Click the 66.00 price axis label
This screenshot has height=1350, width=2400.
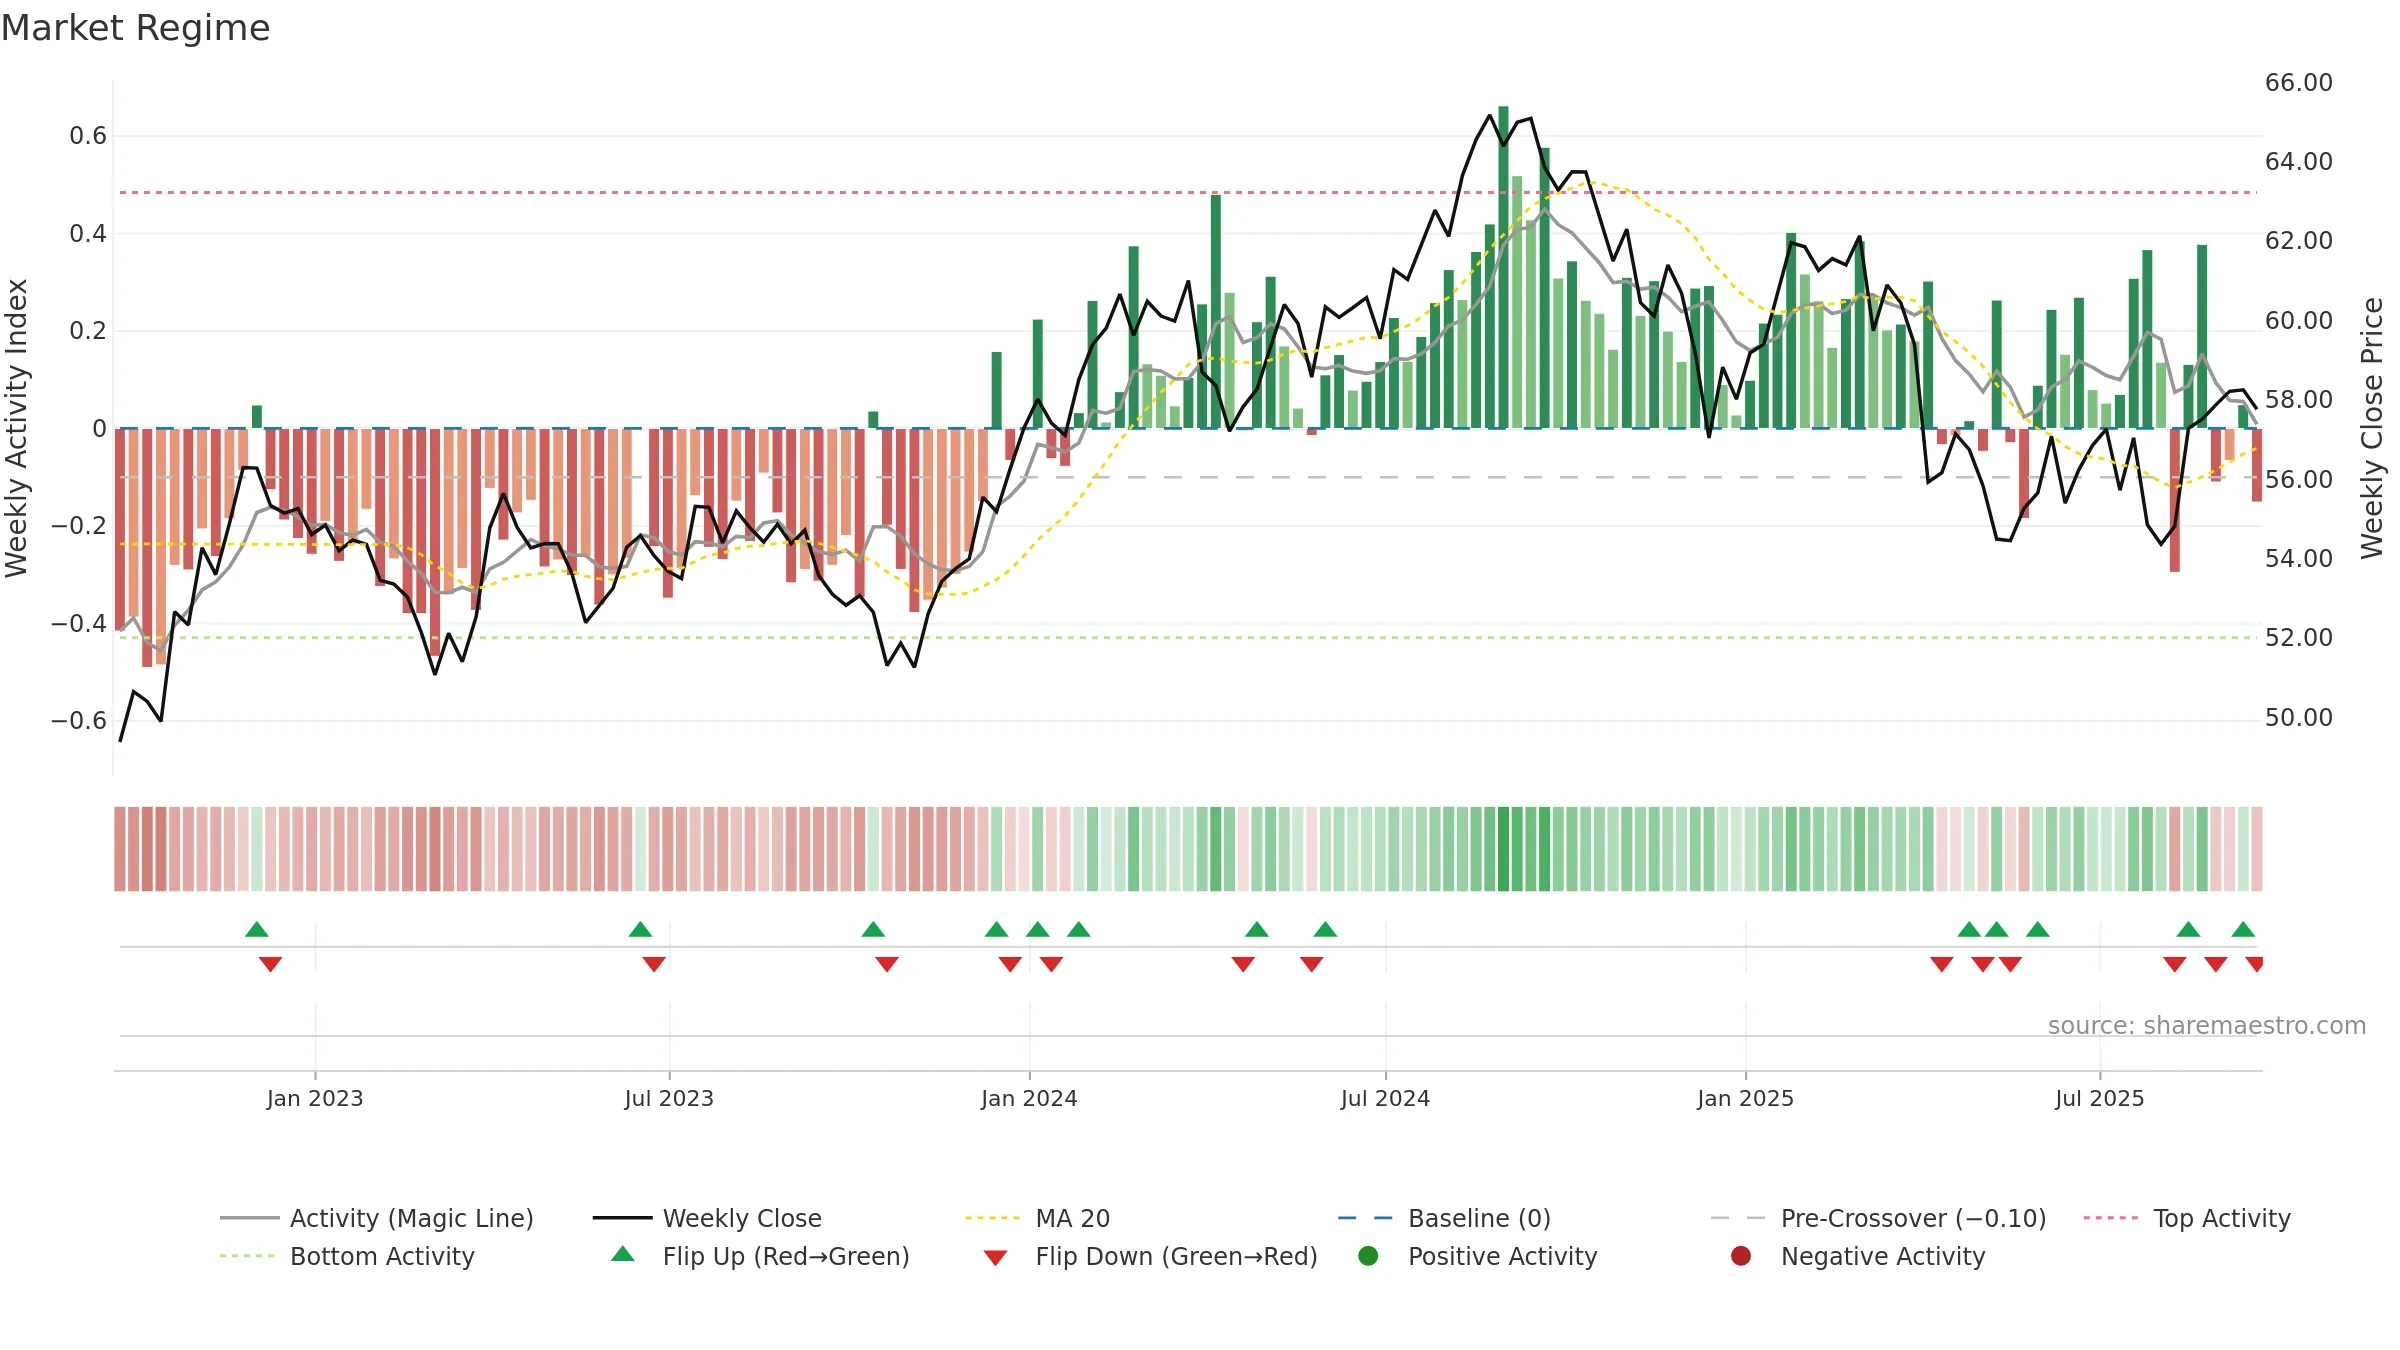coord(2299,83)
